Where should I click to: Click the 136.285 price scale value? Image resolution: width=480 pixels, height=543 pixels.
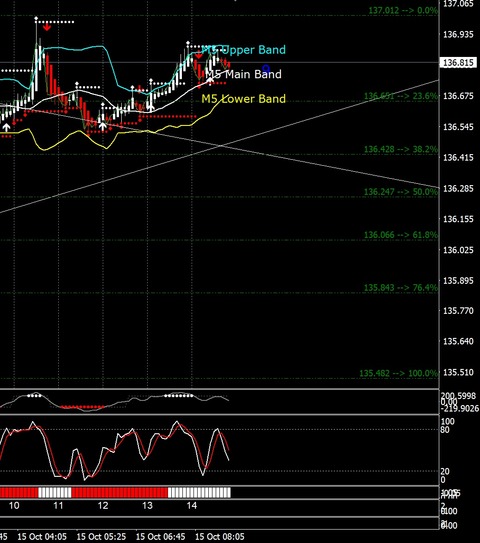coord(458,188)
